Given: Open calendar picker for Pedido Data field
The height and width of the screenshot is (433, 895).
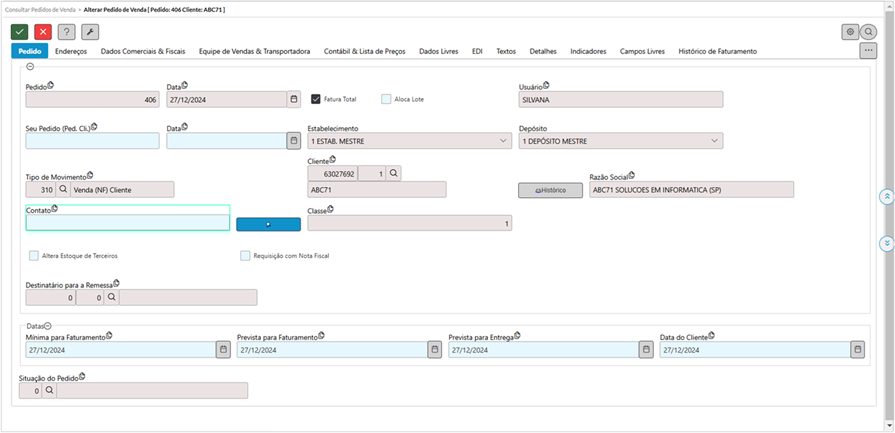Looking at the screenshot, I should (293, 99).
